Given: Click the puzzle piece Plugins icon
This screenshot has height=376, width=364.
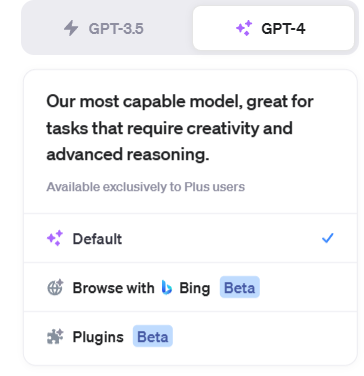Looking at the screenshot, I should point(55,336).
